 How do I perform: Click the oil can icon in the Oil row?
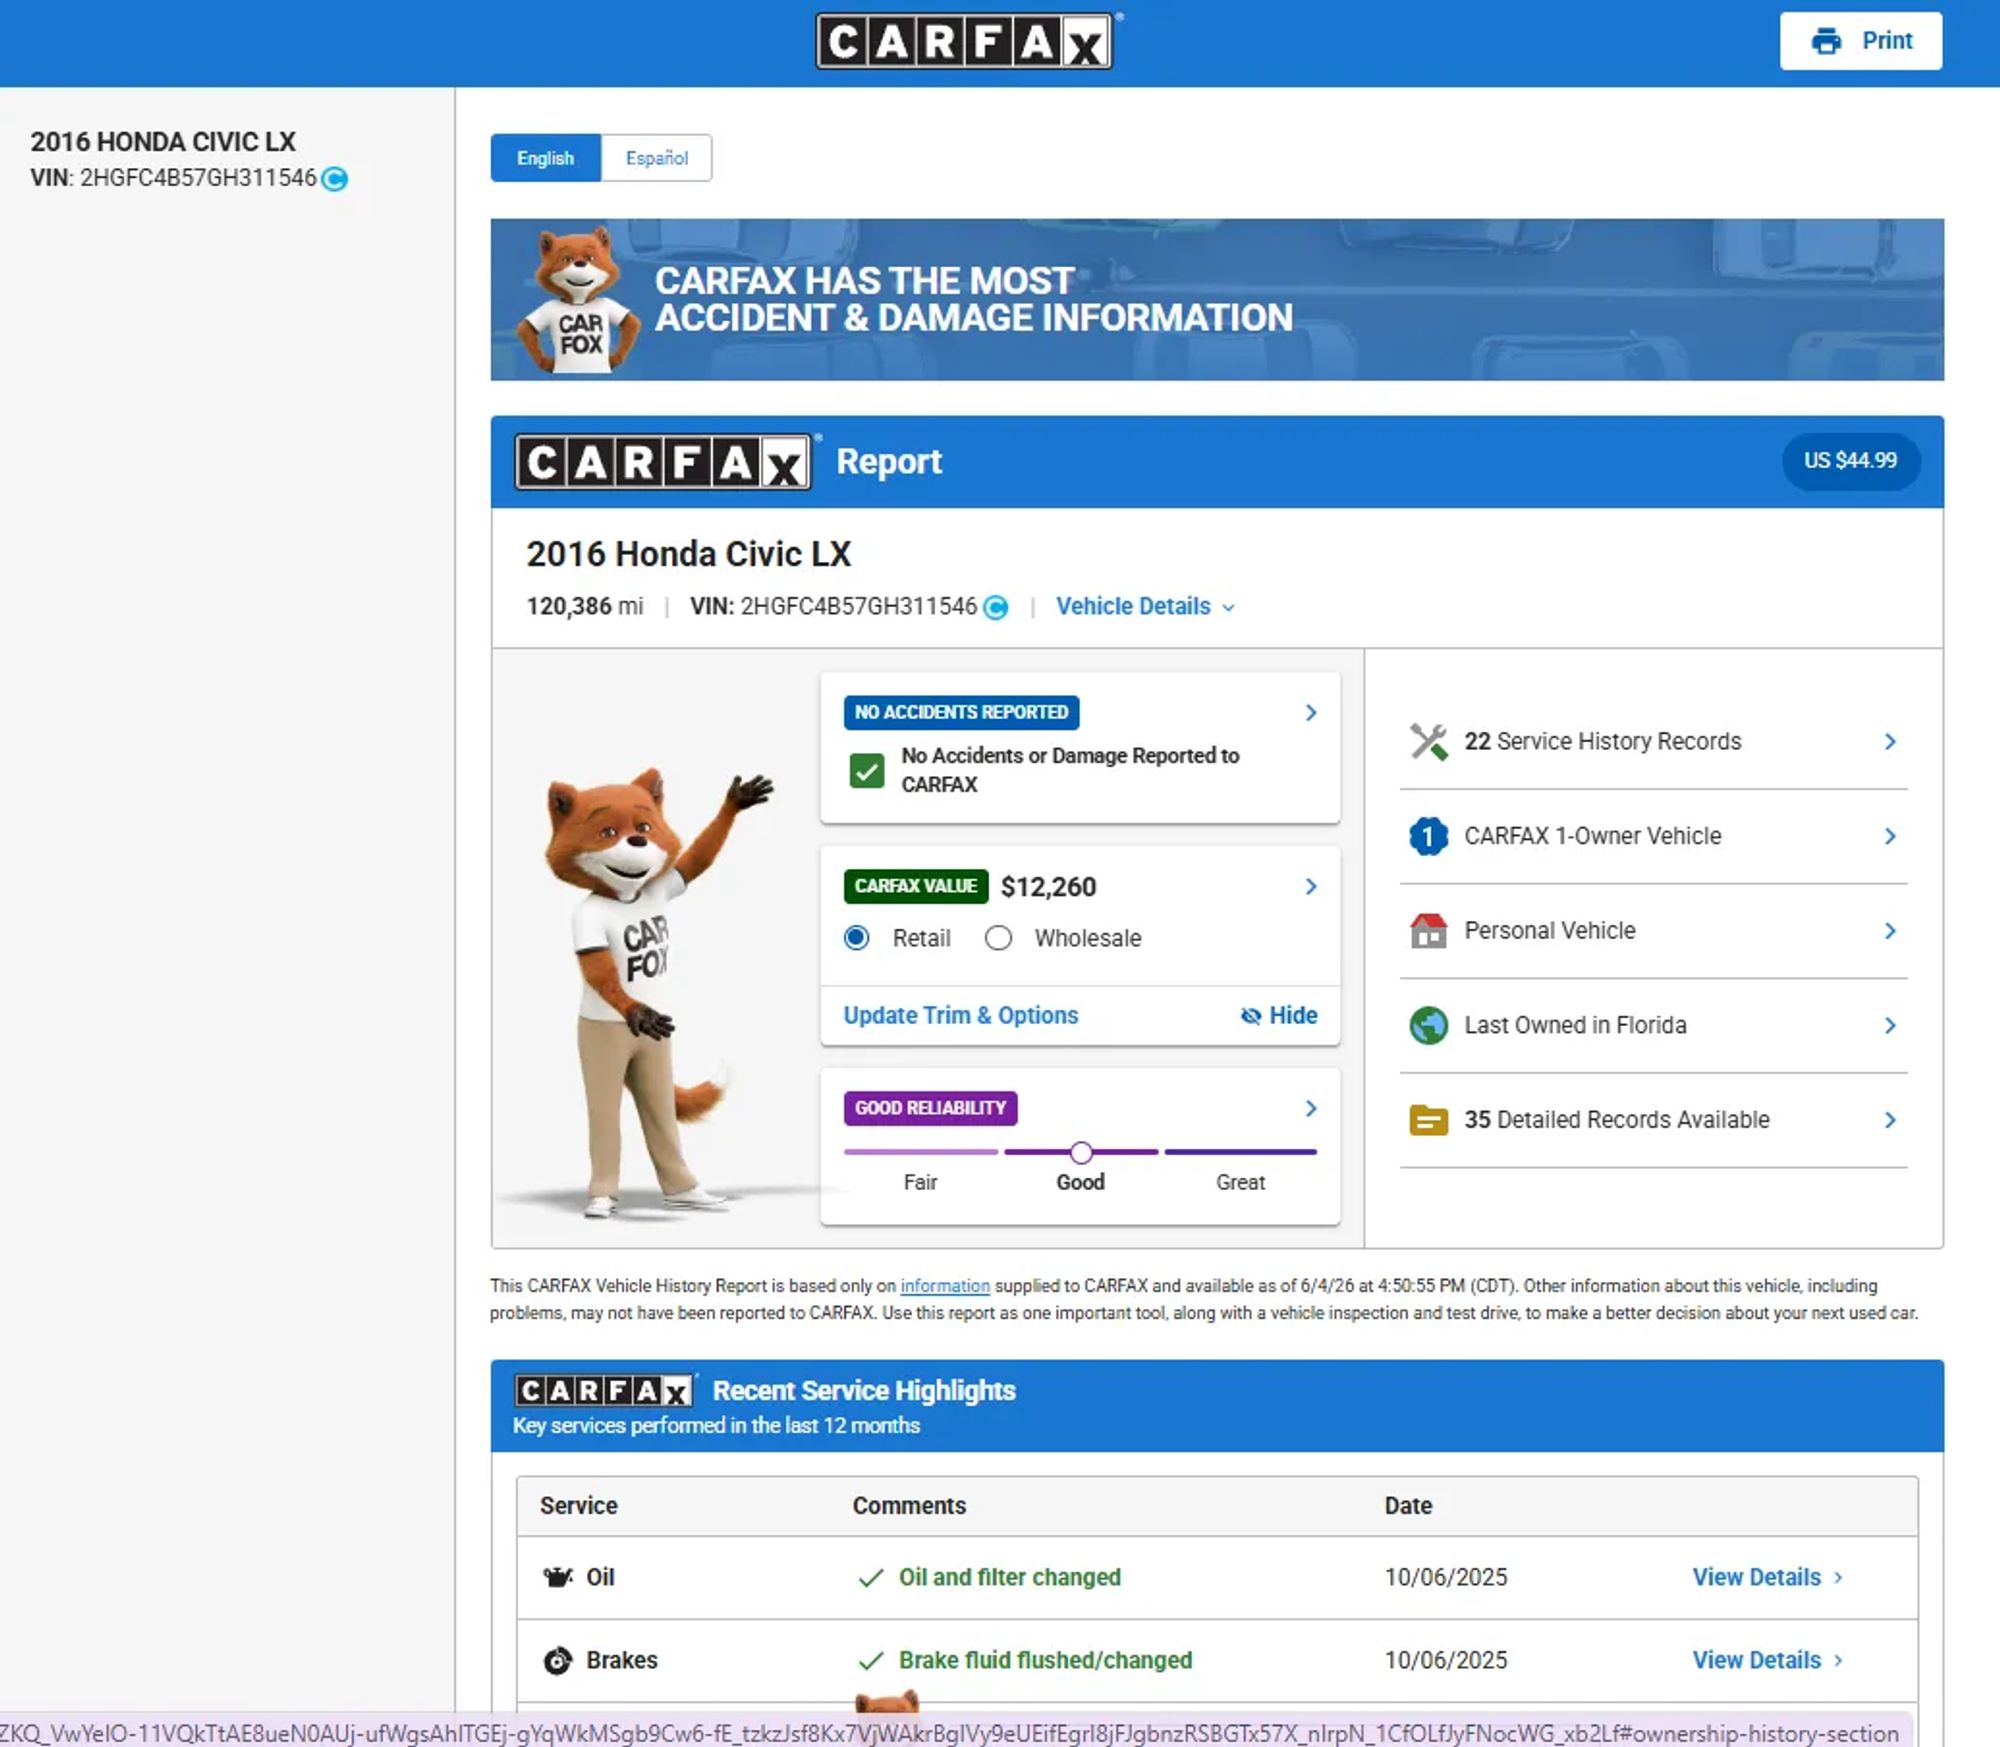click(x=557, y=1577)
